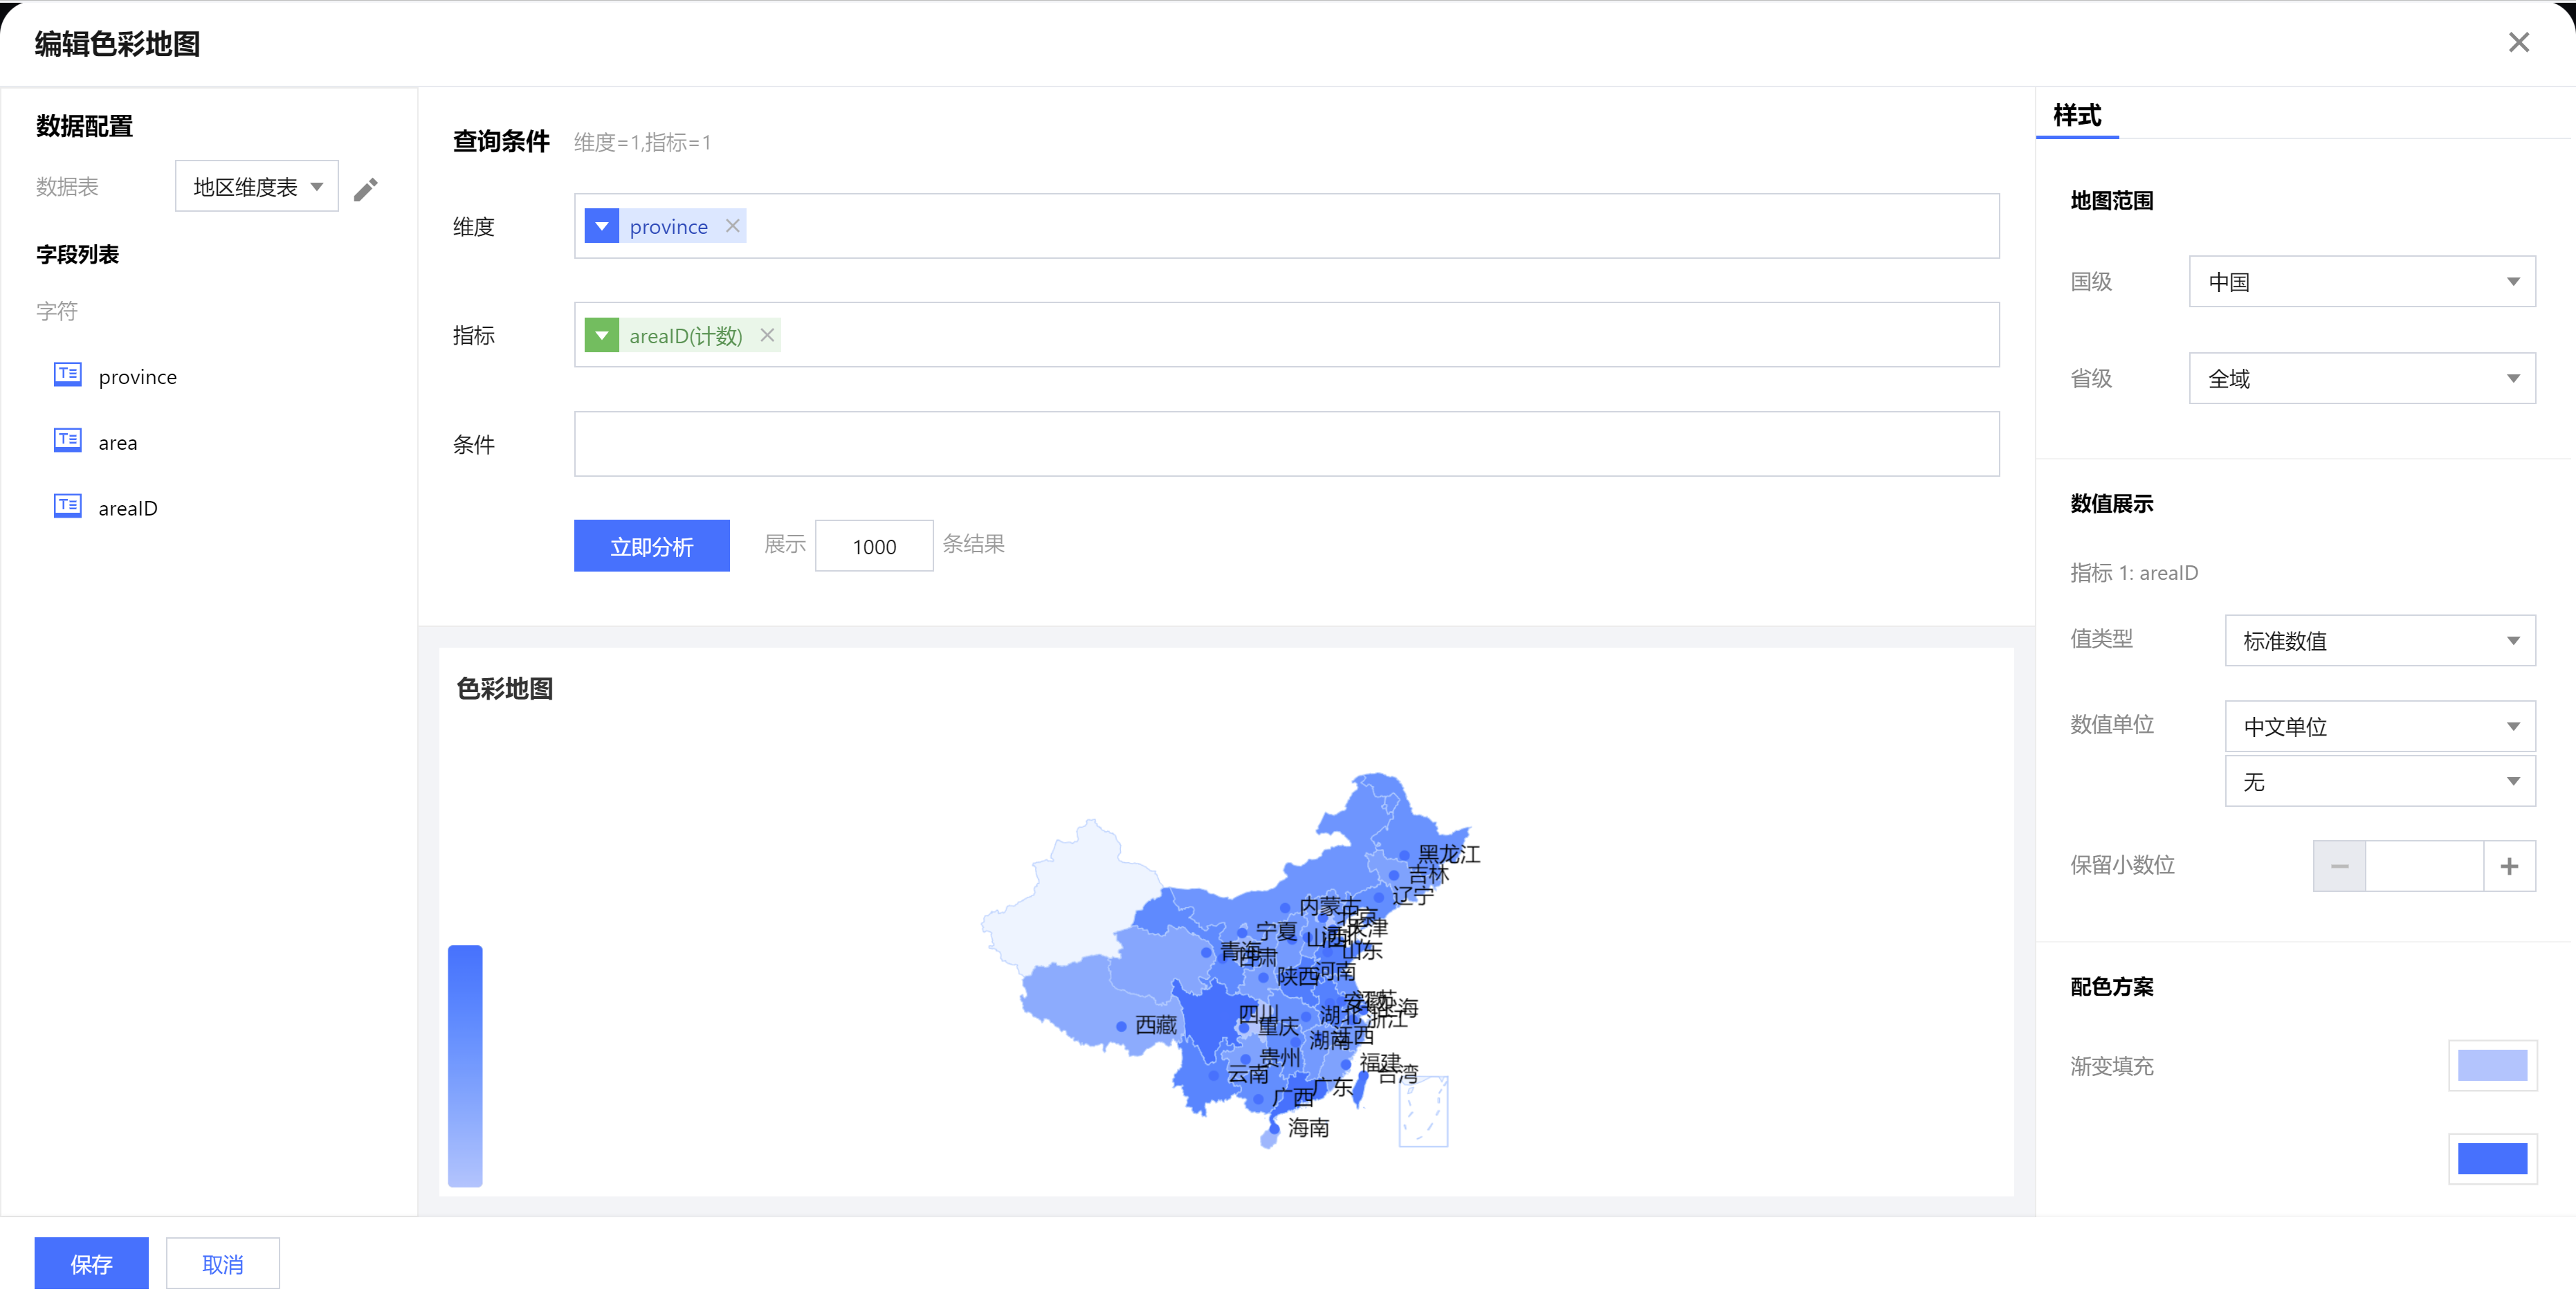Remove the province dimension tag
Screen dimensions: 2576x1303
pyautogui.click(x=733, y=226)
